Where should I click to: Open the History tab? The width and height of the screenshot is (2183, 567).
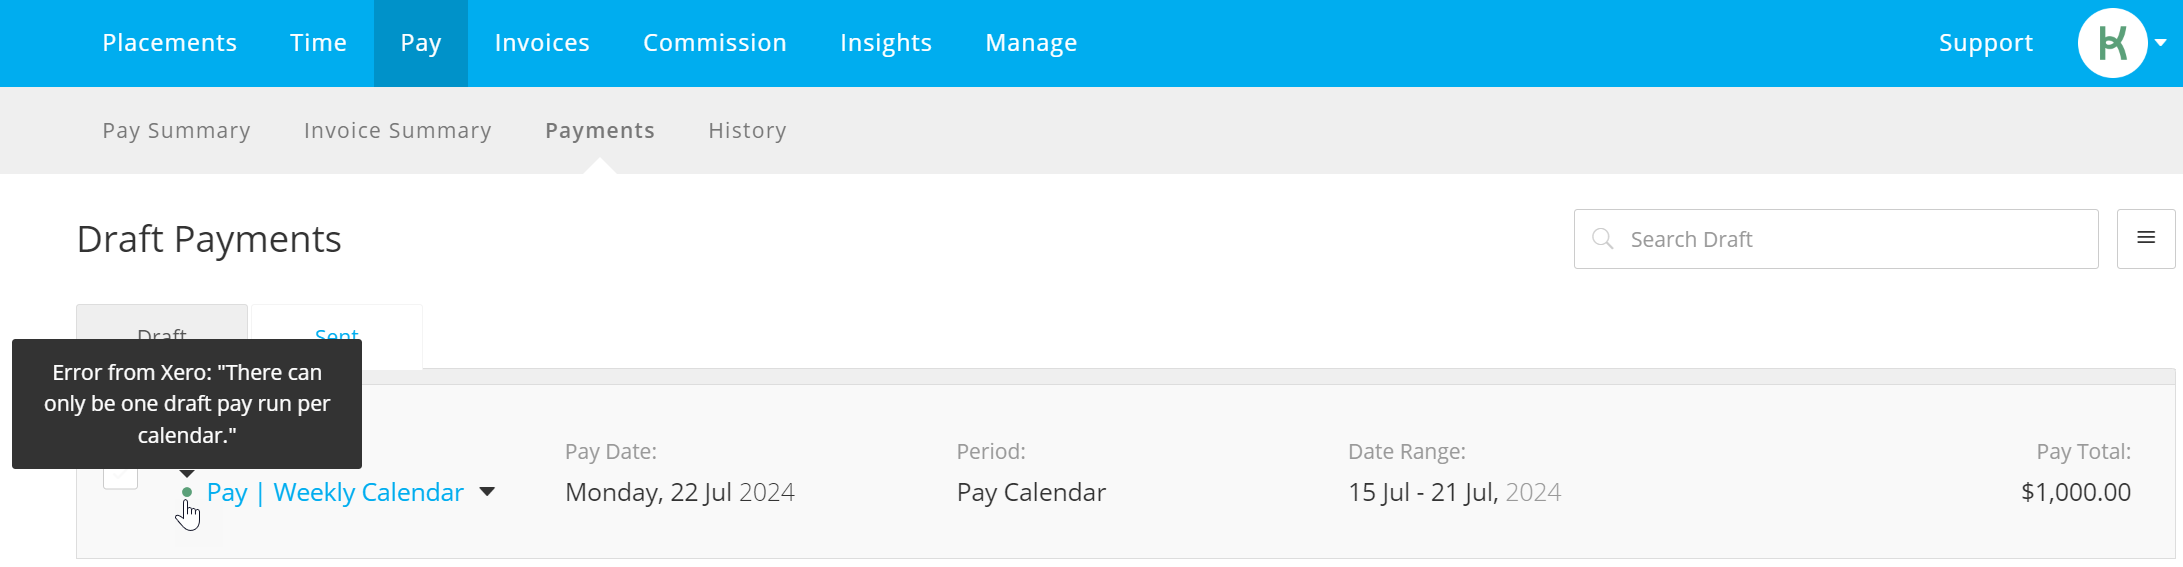point(747,131)
